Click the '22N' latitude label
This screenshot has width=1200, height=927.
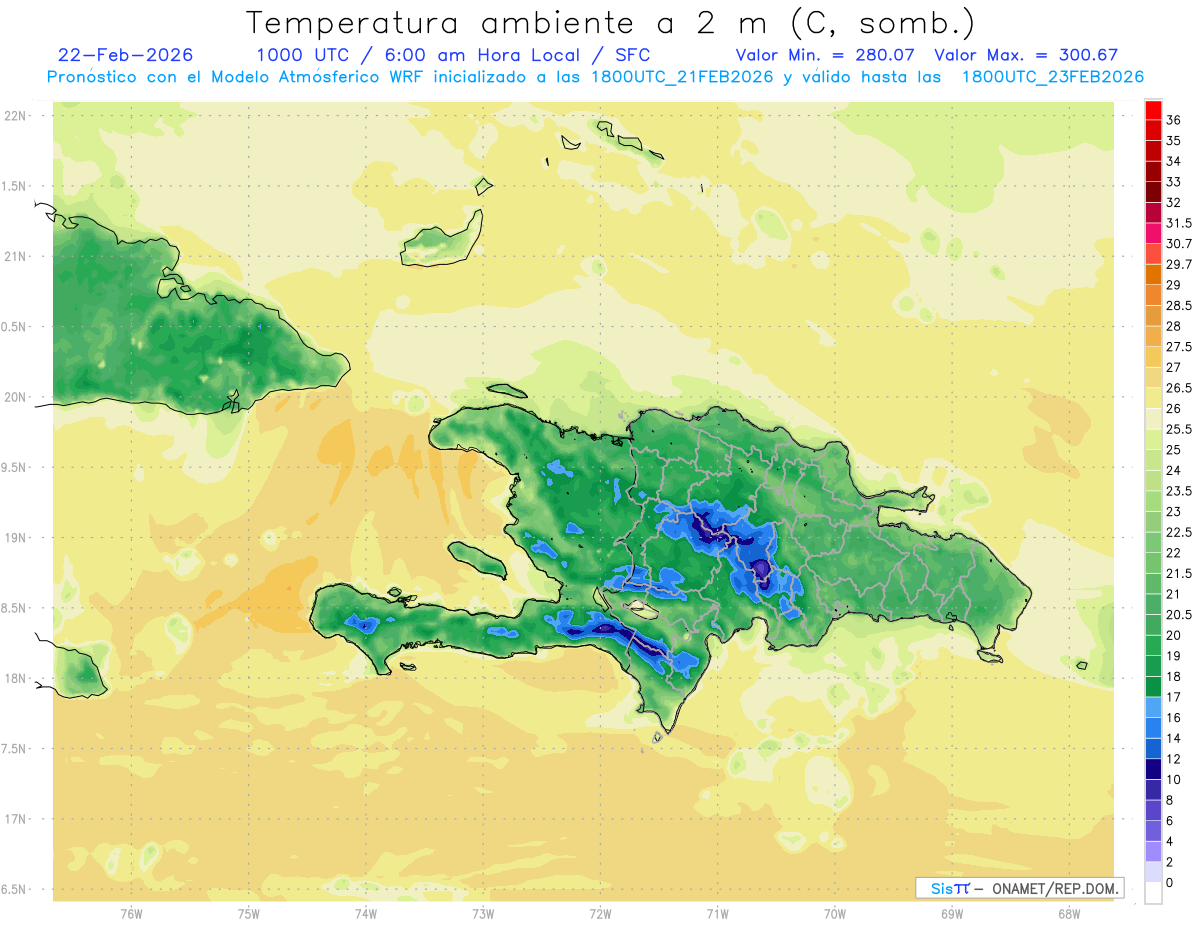click(15, 116)
